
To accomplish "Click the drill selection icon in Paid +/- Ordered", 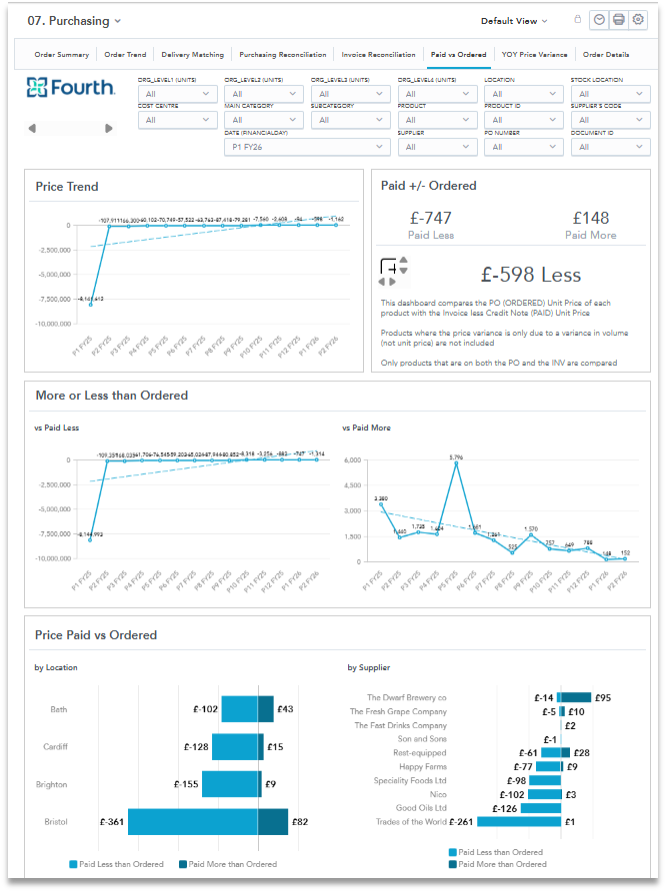I will (x=388, y=266).
